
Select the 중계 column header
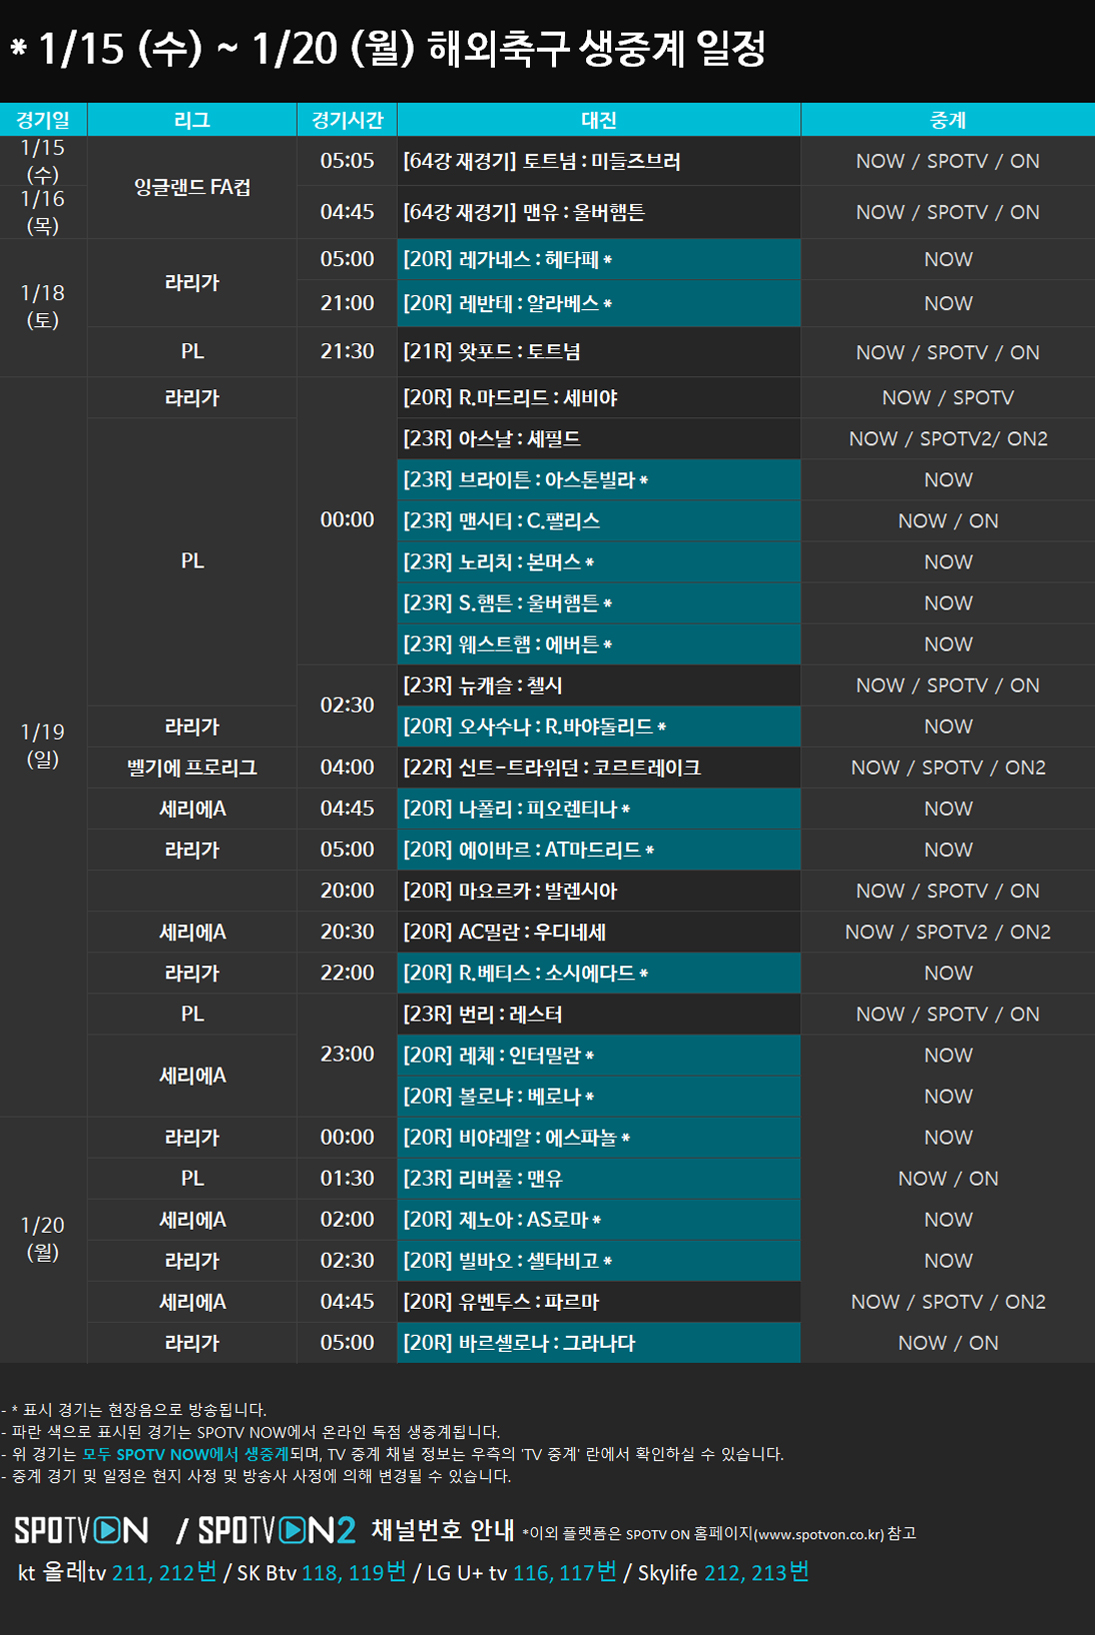click(x=947, y=120)
